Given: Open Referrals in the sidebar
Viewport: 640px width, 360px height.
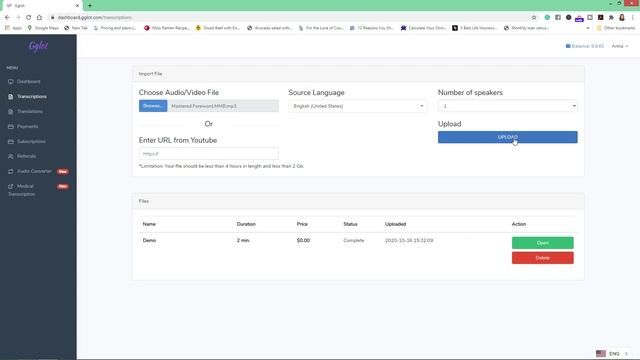Looking at the screenshot, I should 27,156.
